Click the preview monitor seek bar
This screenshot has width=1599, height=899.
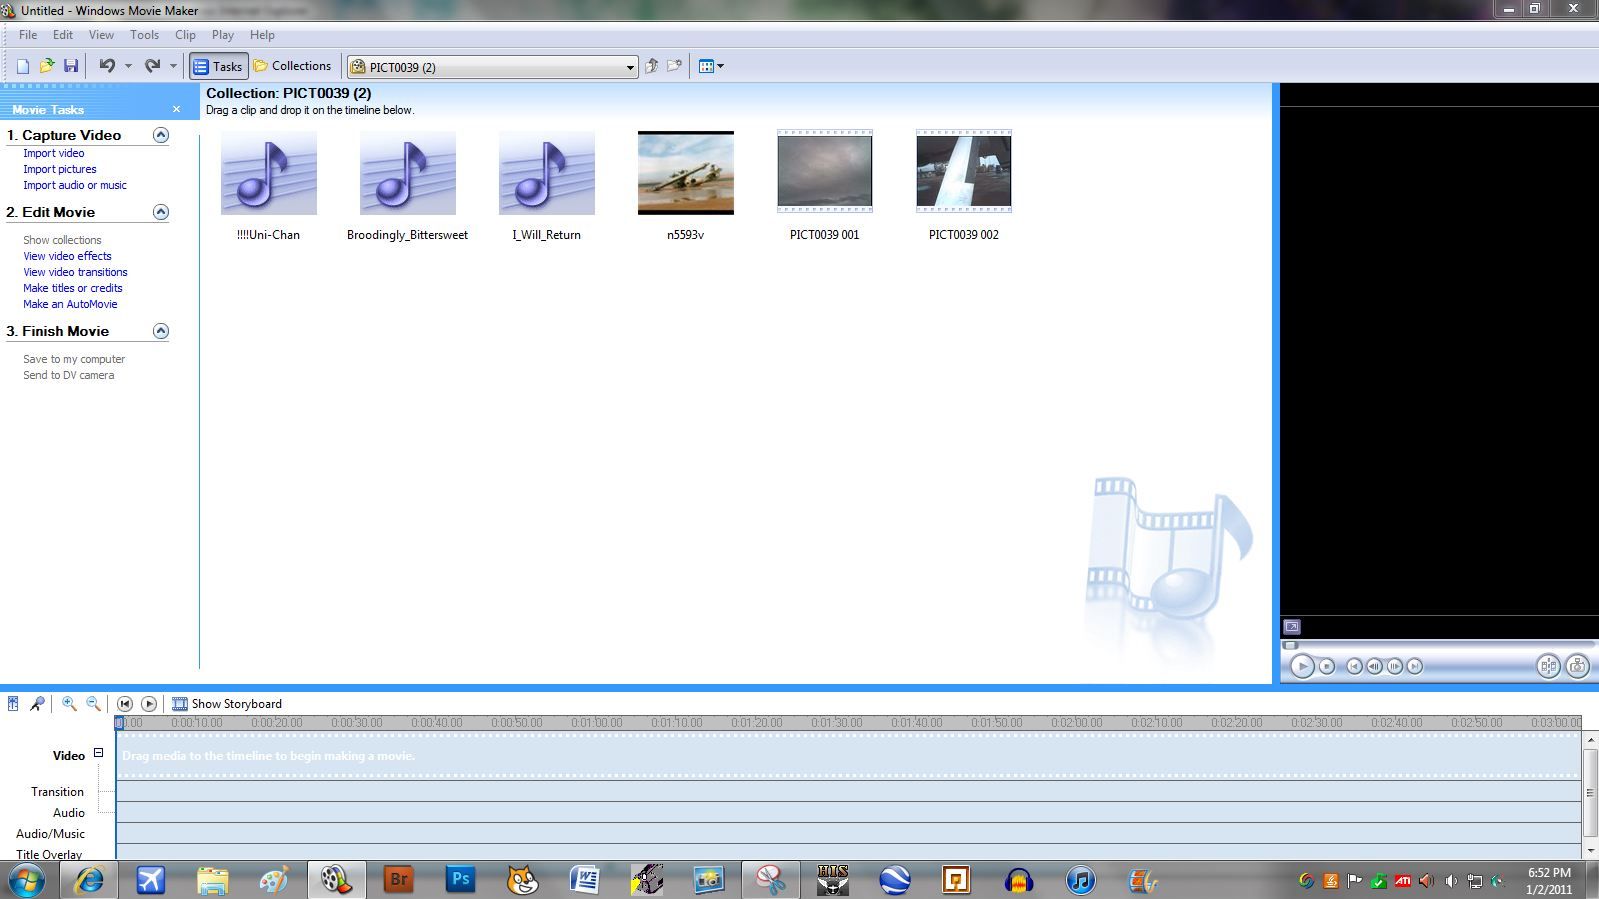[x=1438, y=645]
